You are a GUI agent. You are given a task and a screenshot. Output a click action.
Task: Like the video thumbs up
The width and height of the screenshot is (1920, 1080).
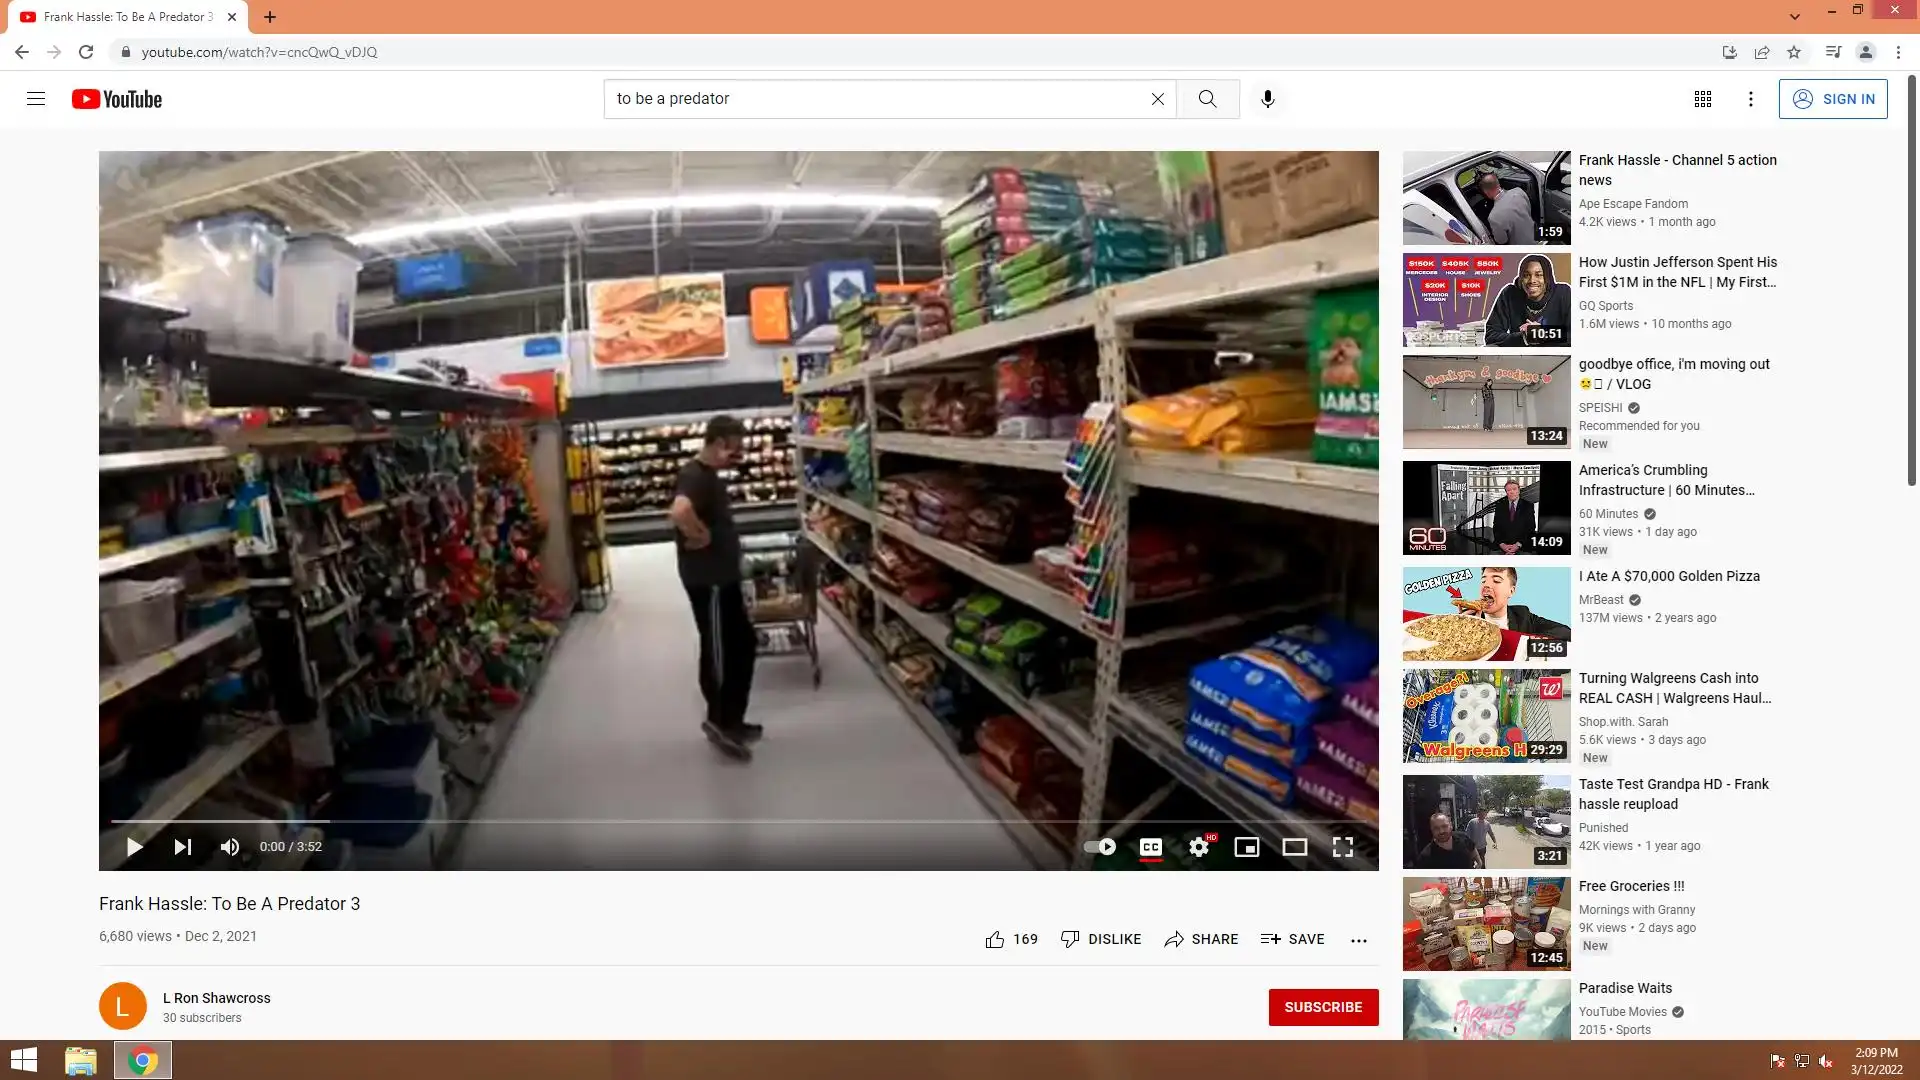995,939
